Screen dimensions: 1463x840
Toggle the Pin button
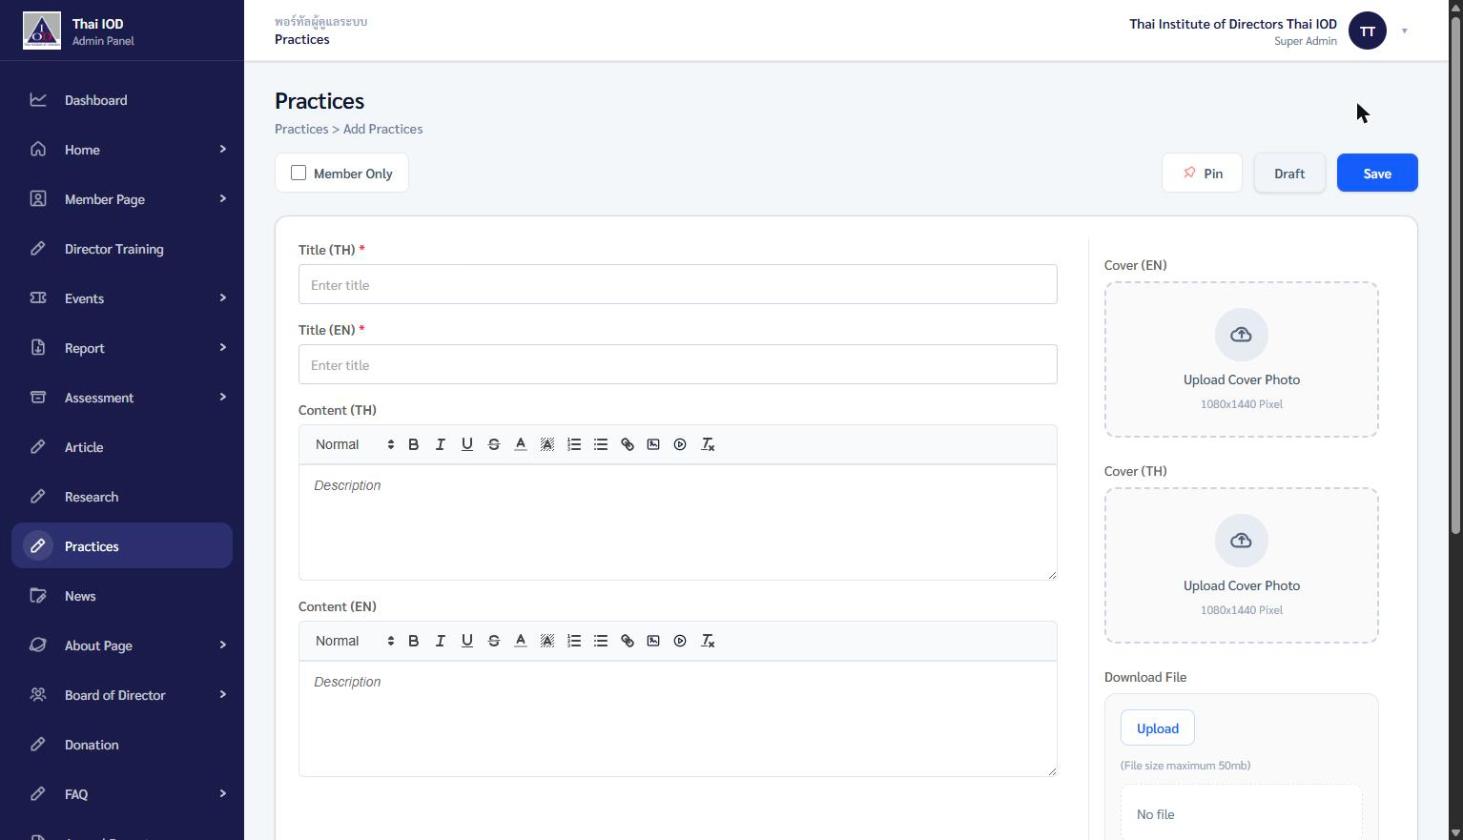pos(1202,173)
